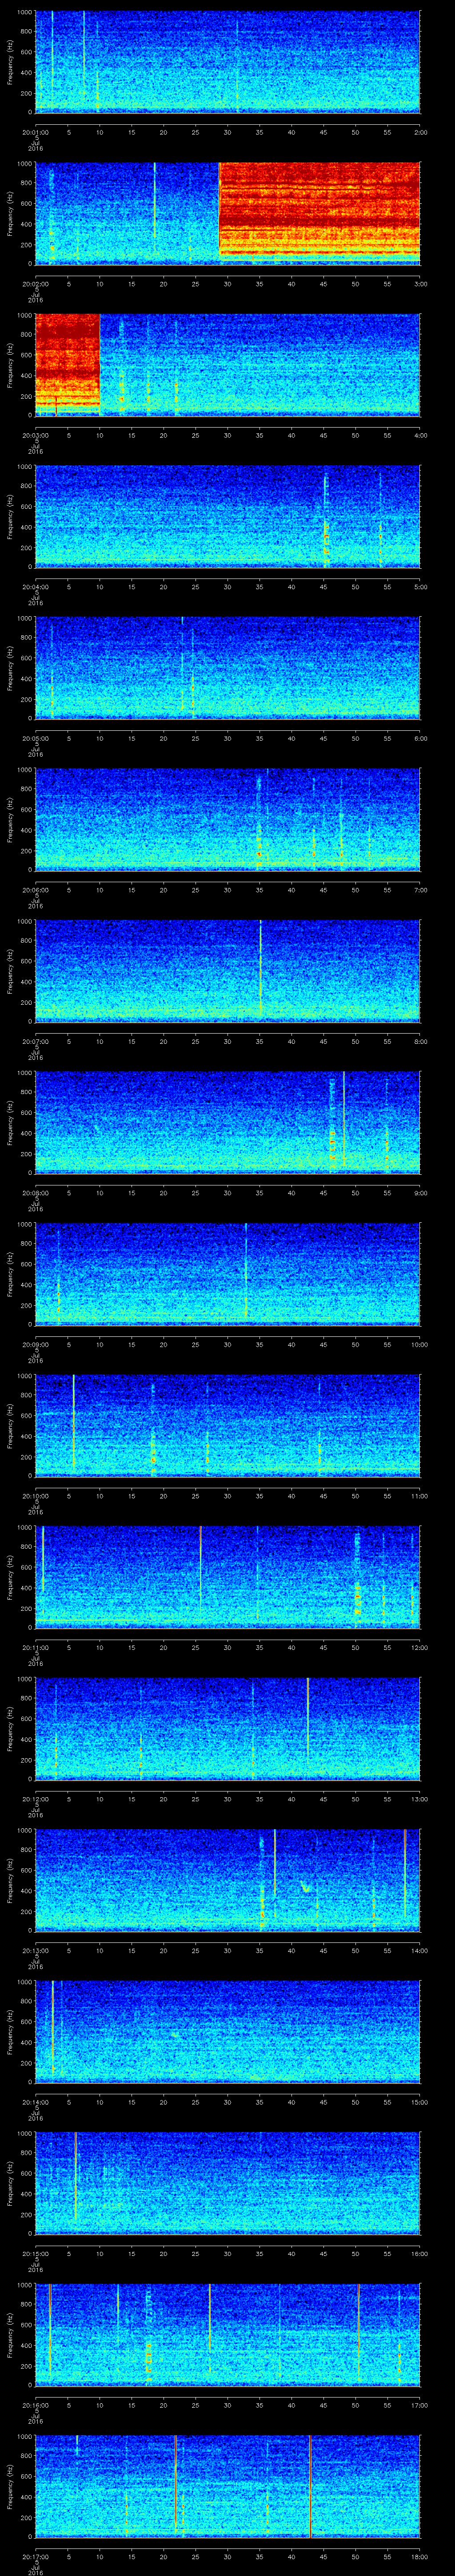Open the spectrogram panel starting at 20:04:00
Viewport: 455px width, 2576px height.
(228, 517)
